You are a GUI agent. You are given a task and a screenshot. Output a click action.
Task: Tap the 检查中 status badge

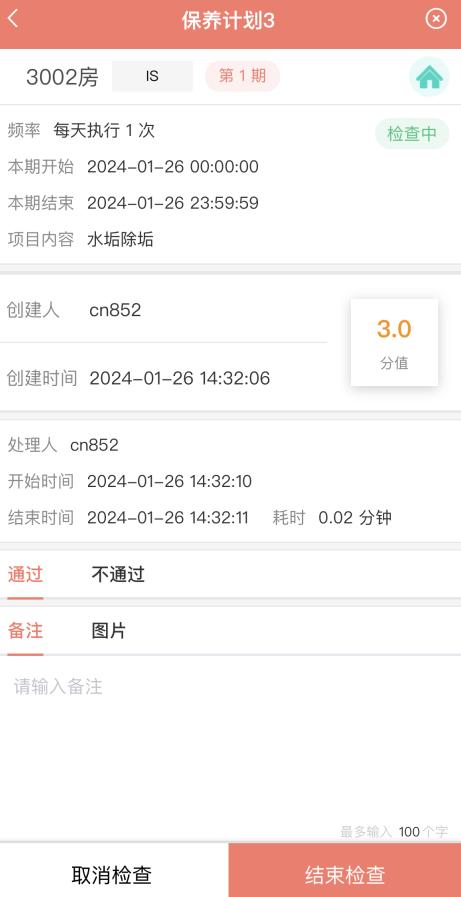(x=412, y=134)
